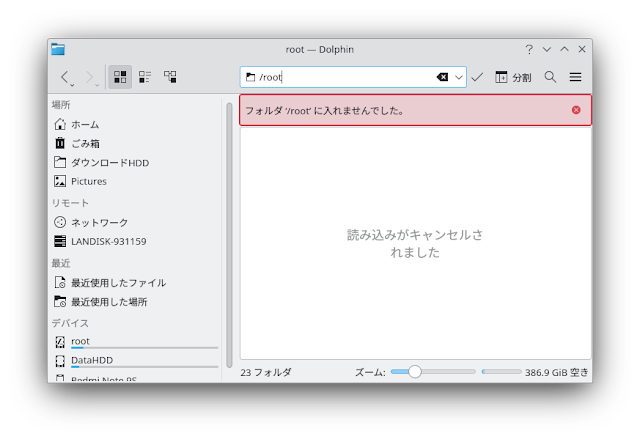Viewport: 640px width, 439px height.
Task: Switch to details tree view mode
Action: click(x=170, y=77)
